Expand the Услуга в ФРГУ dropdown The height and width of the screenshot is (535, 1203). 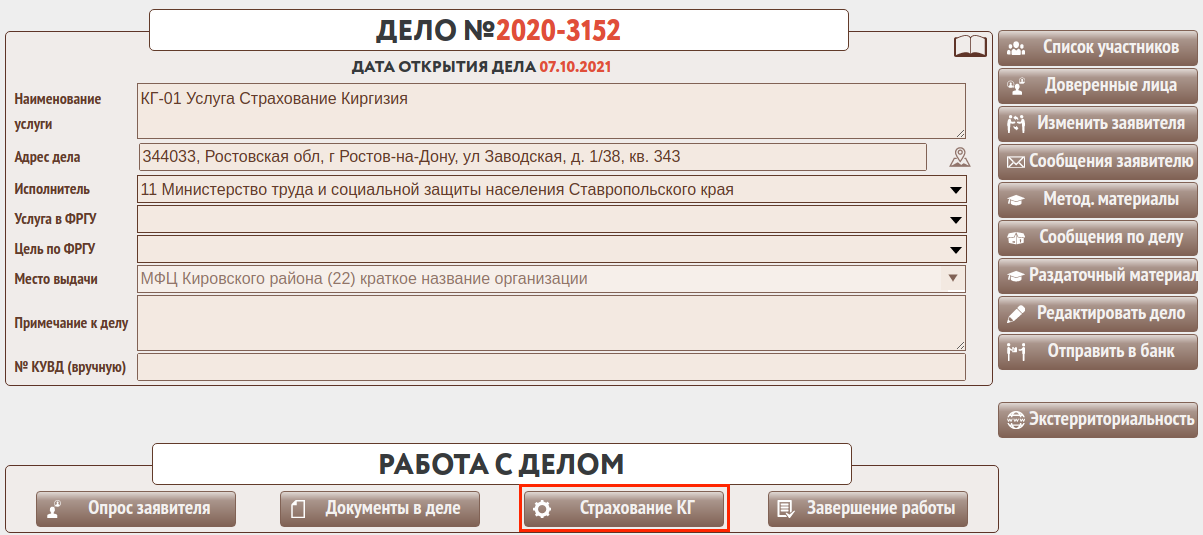click(x=551, y=219)
